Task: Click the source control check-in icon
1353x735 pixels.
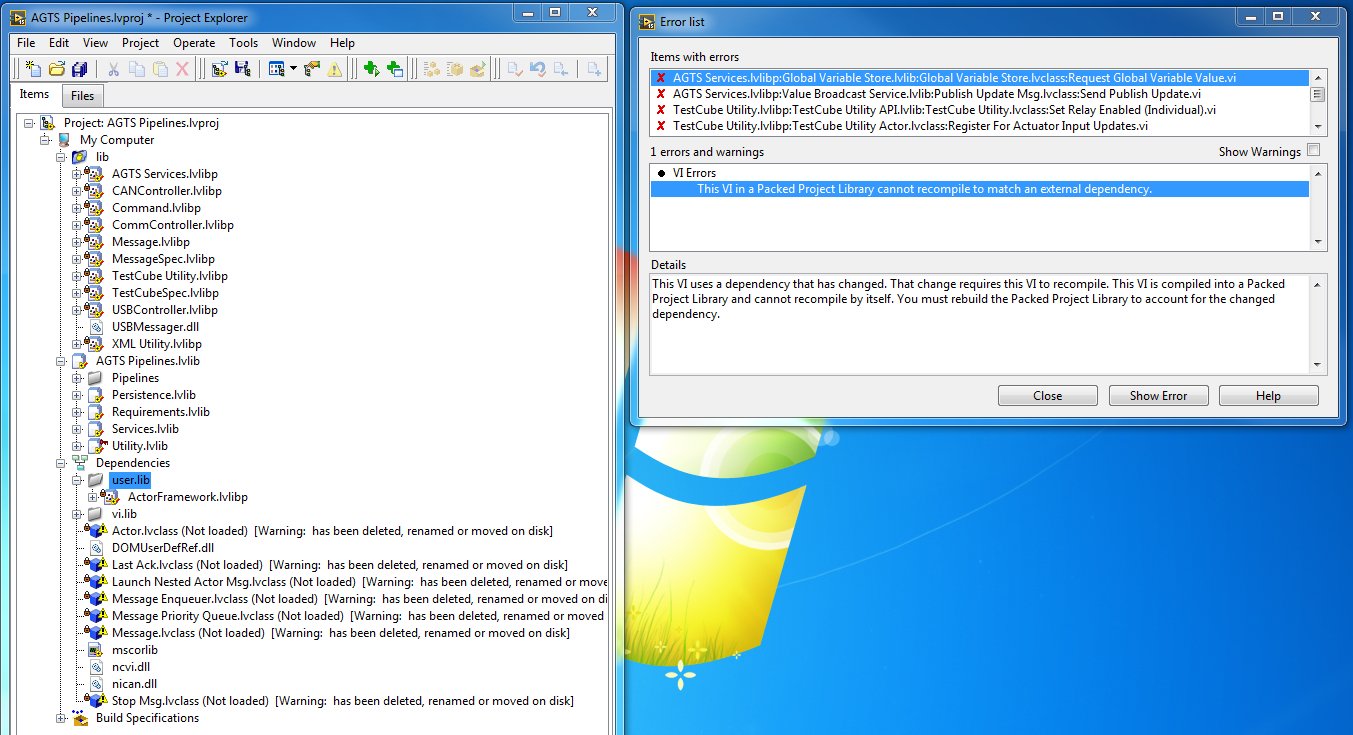Action: pyautogui.click(x=514, y=69)
